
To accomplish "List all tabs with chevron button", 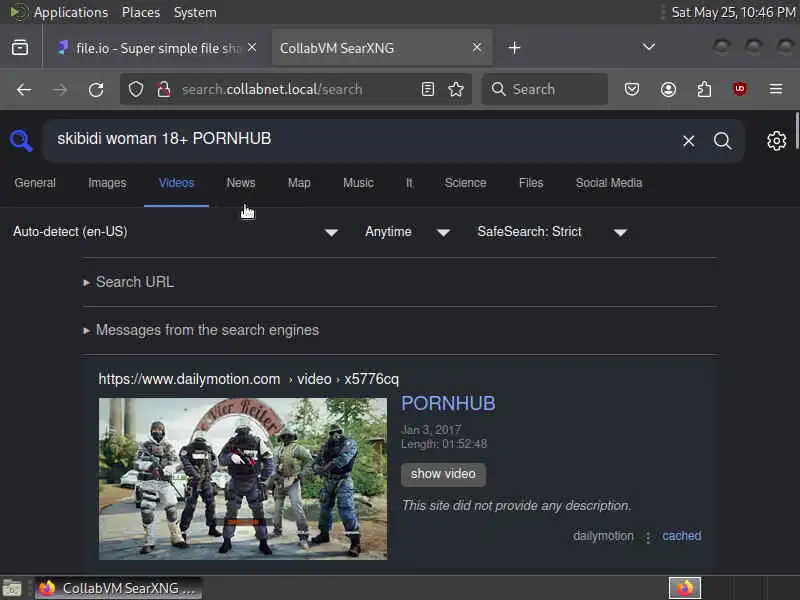I will point(648,47).
